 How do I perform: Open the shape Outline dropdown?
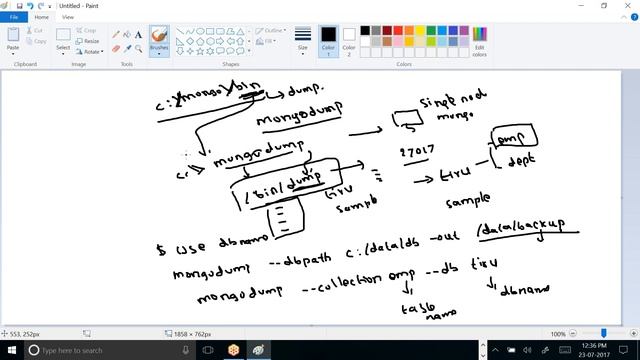(271, 31)
